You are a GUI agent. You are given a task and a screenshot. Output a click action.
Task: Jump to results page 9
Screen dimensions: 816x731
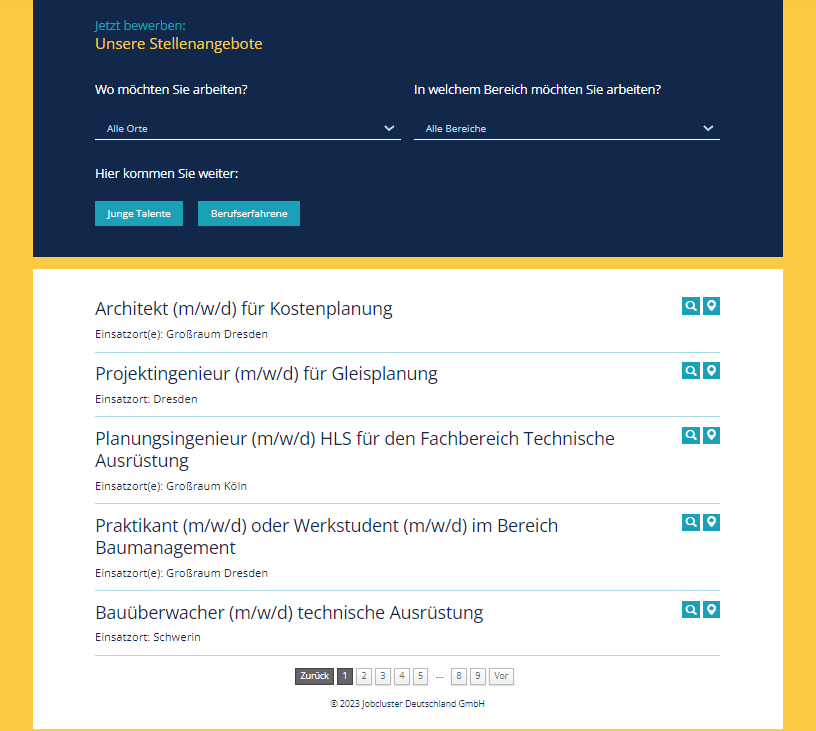478,676
